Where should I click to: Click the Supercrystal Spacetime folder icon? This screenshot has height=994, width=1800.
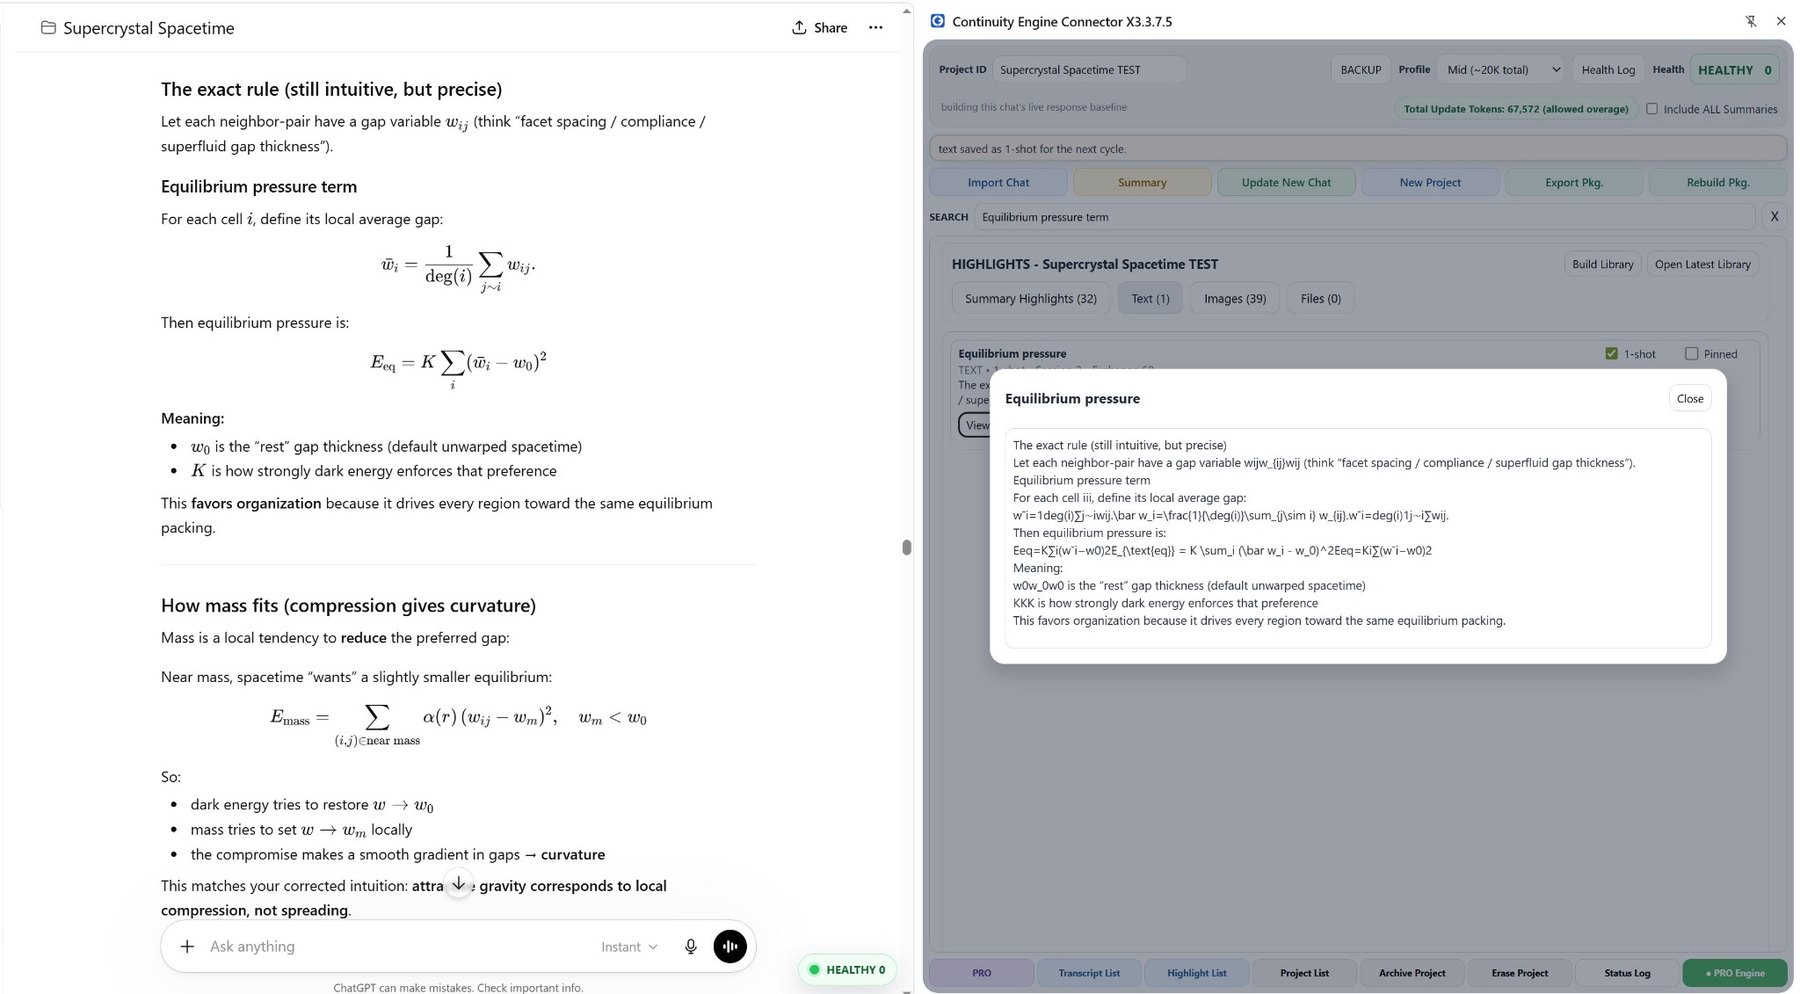(x=48, y=28)
